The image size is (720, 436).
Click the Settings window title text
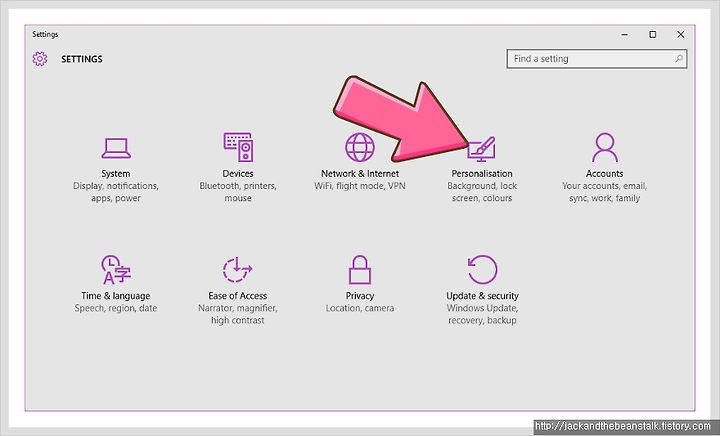(x=45, y=34)
